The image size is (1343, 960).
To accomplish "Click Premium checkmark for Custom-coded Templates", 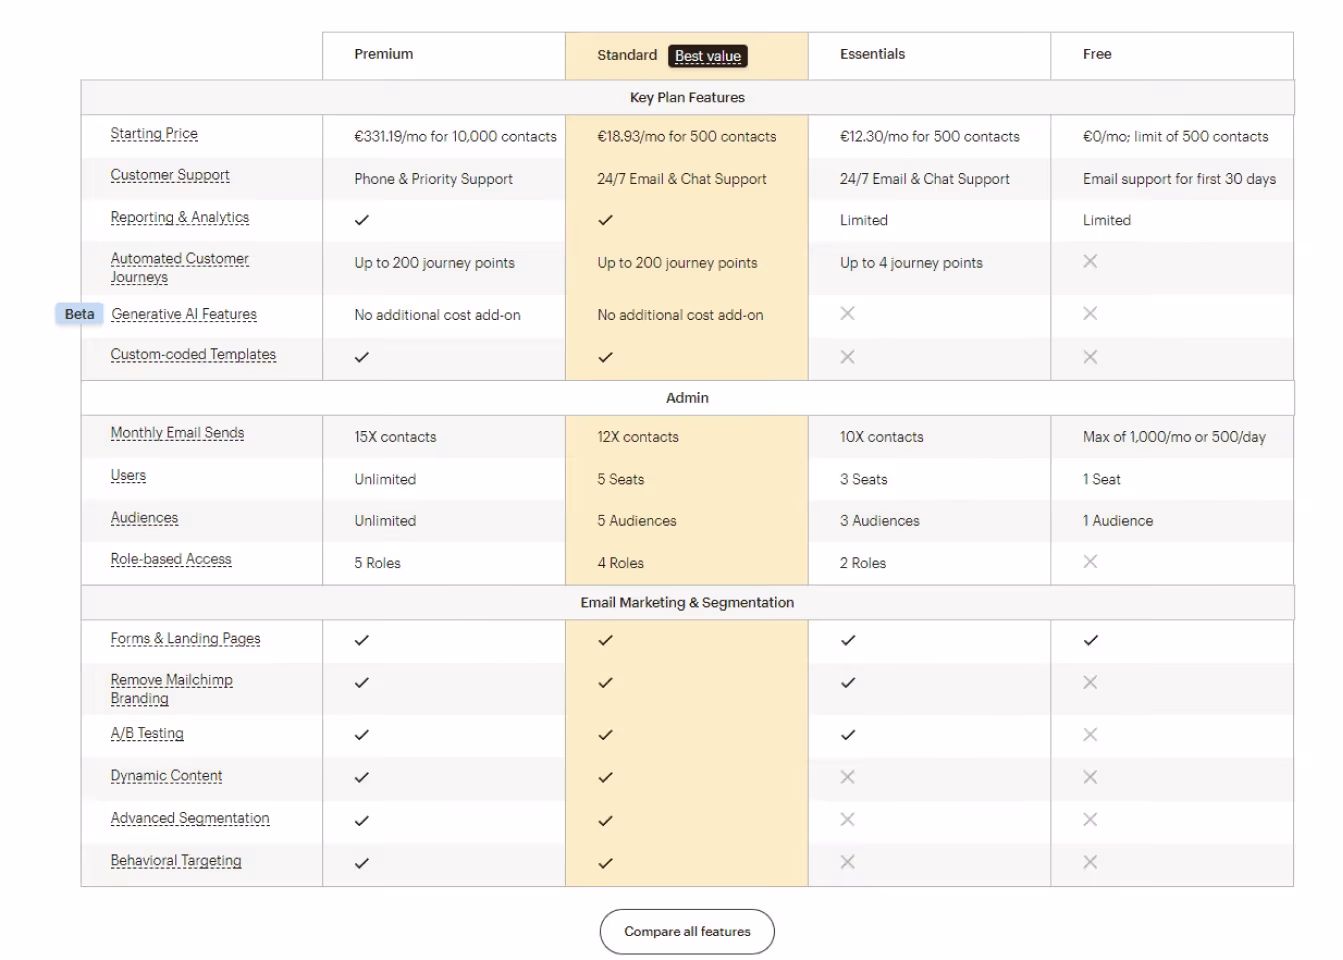I will [x=362, y=357].
